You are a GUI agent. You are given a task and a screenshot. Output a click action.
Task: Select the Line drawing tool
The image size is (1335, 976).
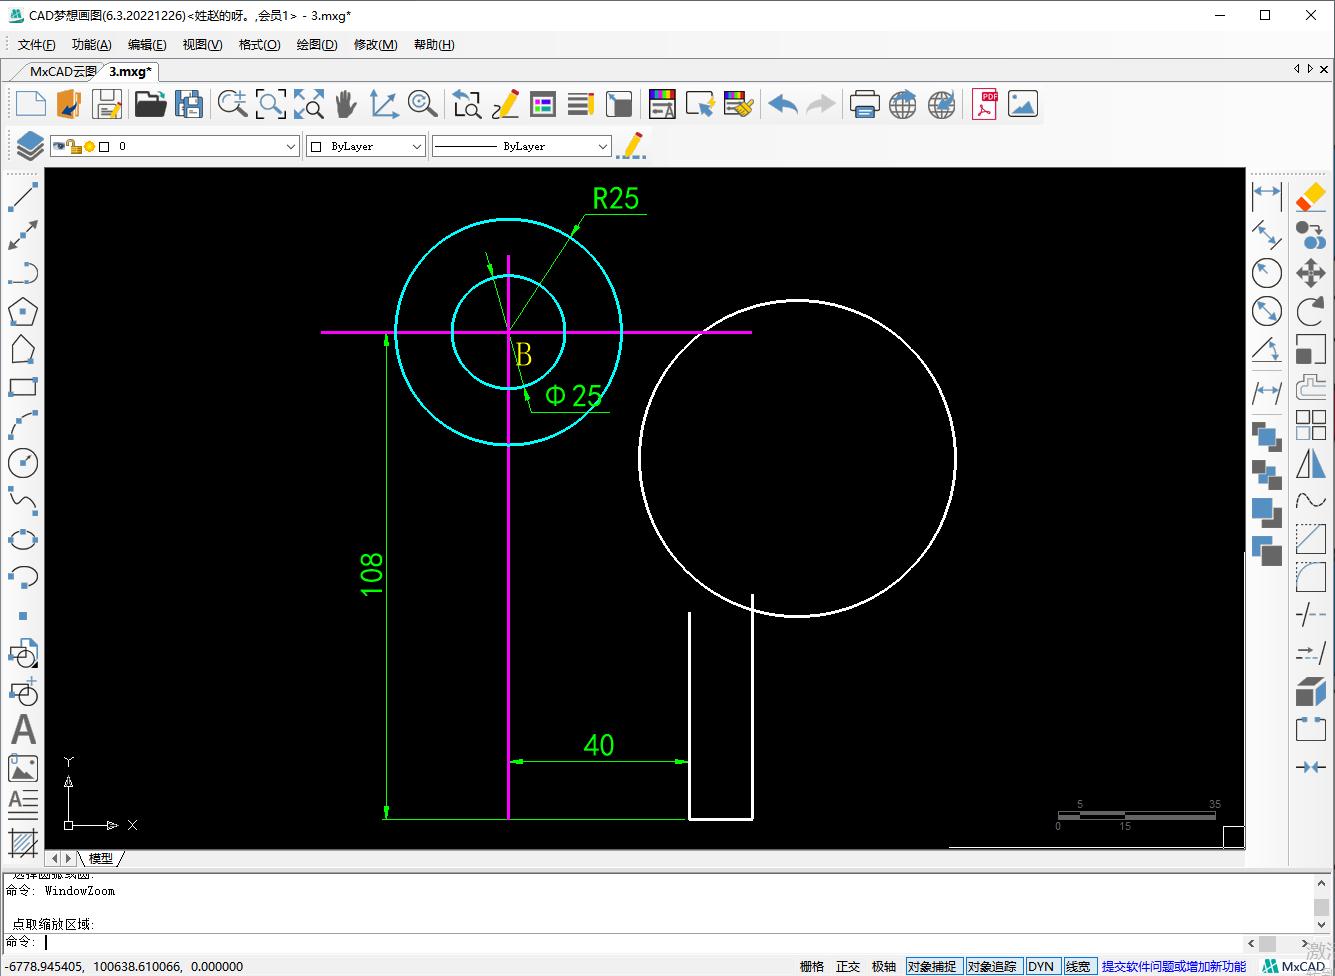(x=23, y=197)
